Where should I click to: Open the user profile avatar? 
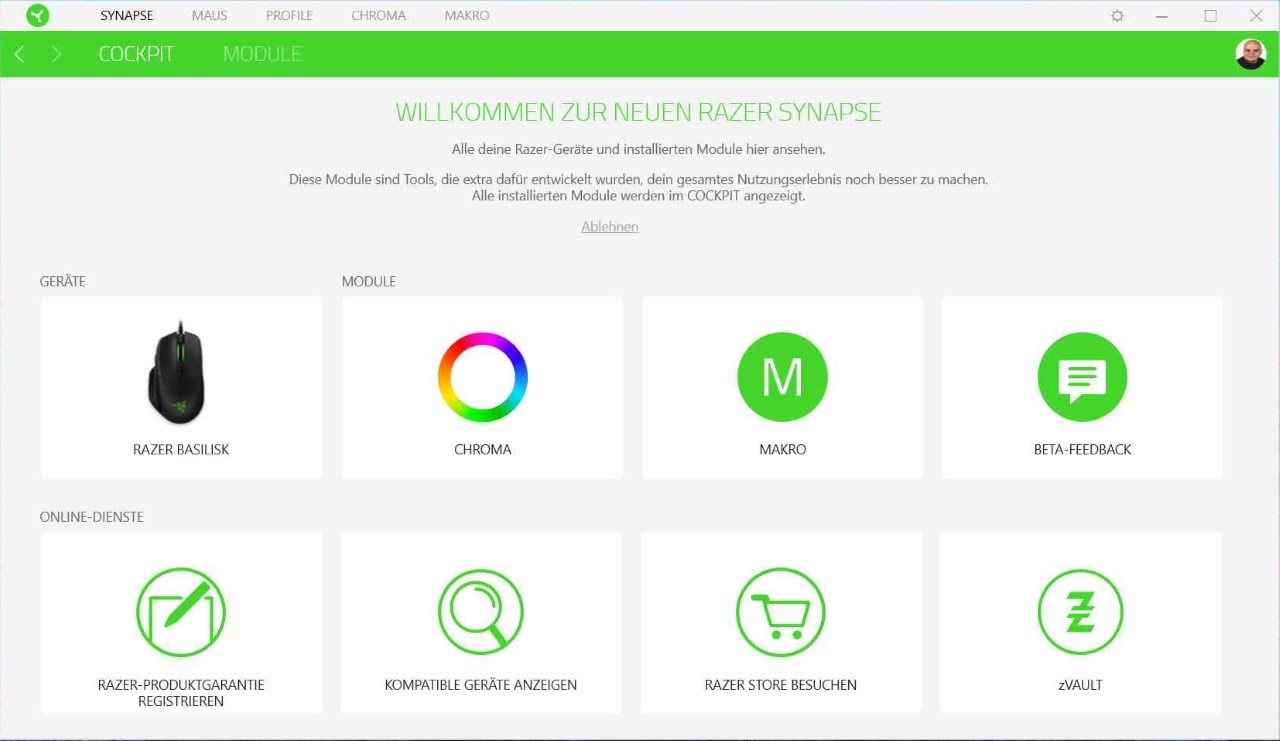[1250, 54]
